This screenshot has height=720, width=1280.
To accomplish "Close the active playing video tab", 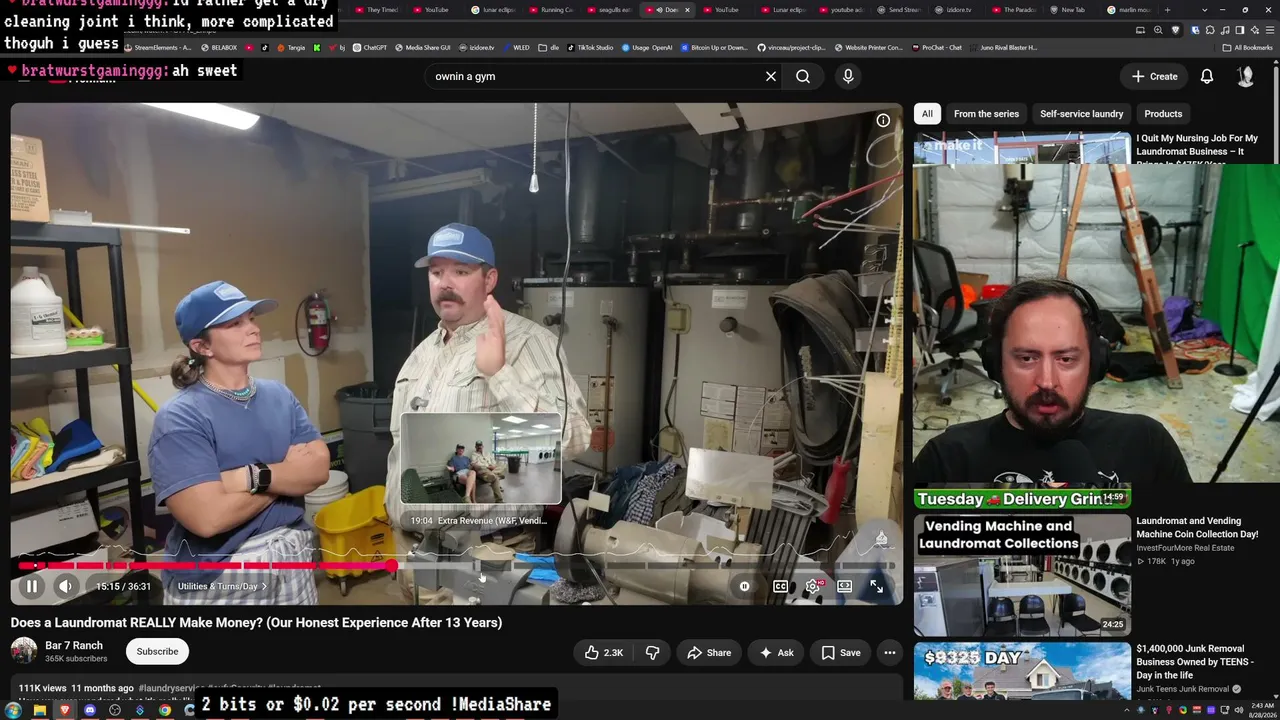I will point(687,10).
